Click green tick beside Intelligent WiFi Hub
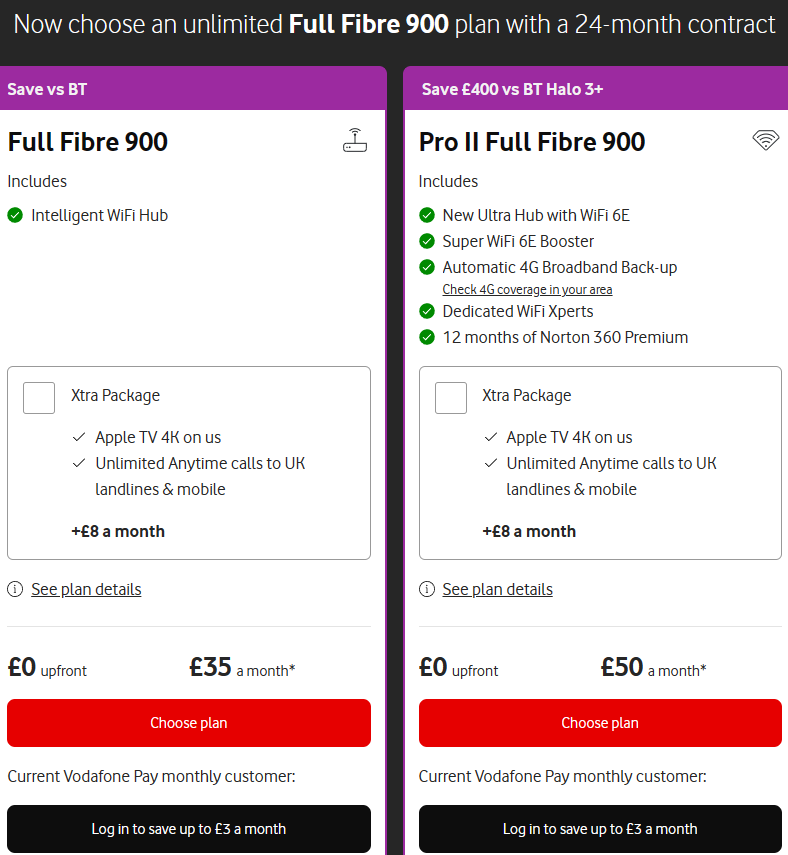The image size is (788, 855). point(15,215)
